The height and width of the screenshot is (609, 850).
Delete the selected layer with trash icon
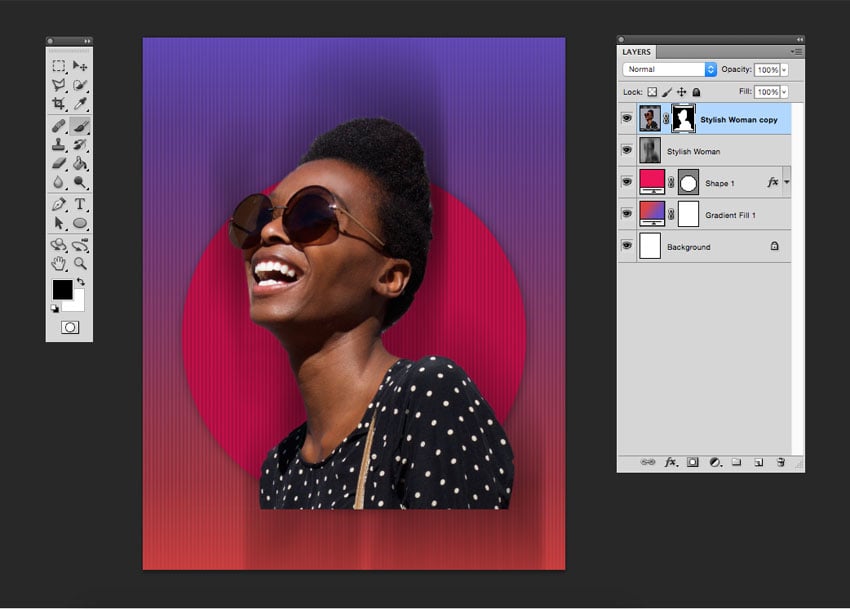point(781,462)
